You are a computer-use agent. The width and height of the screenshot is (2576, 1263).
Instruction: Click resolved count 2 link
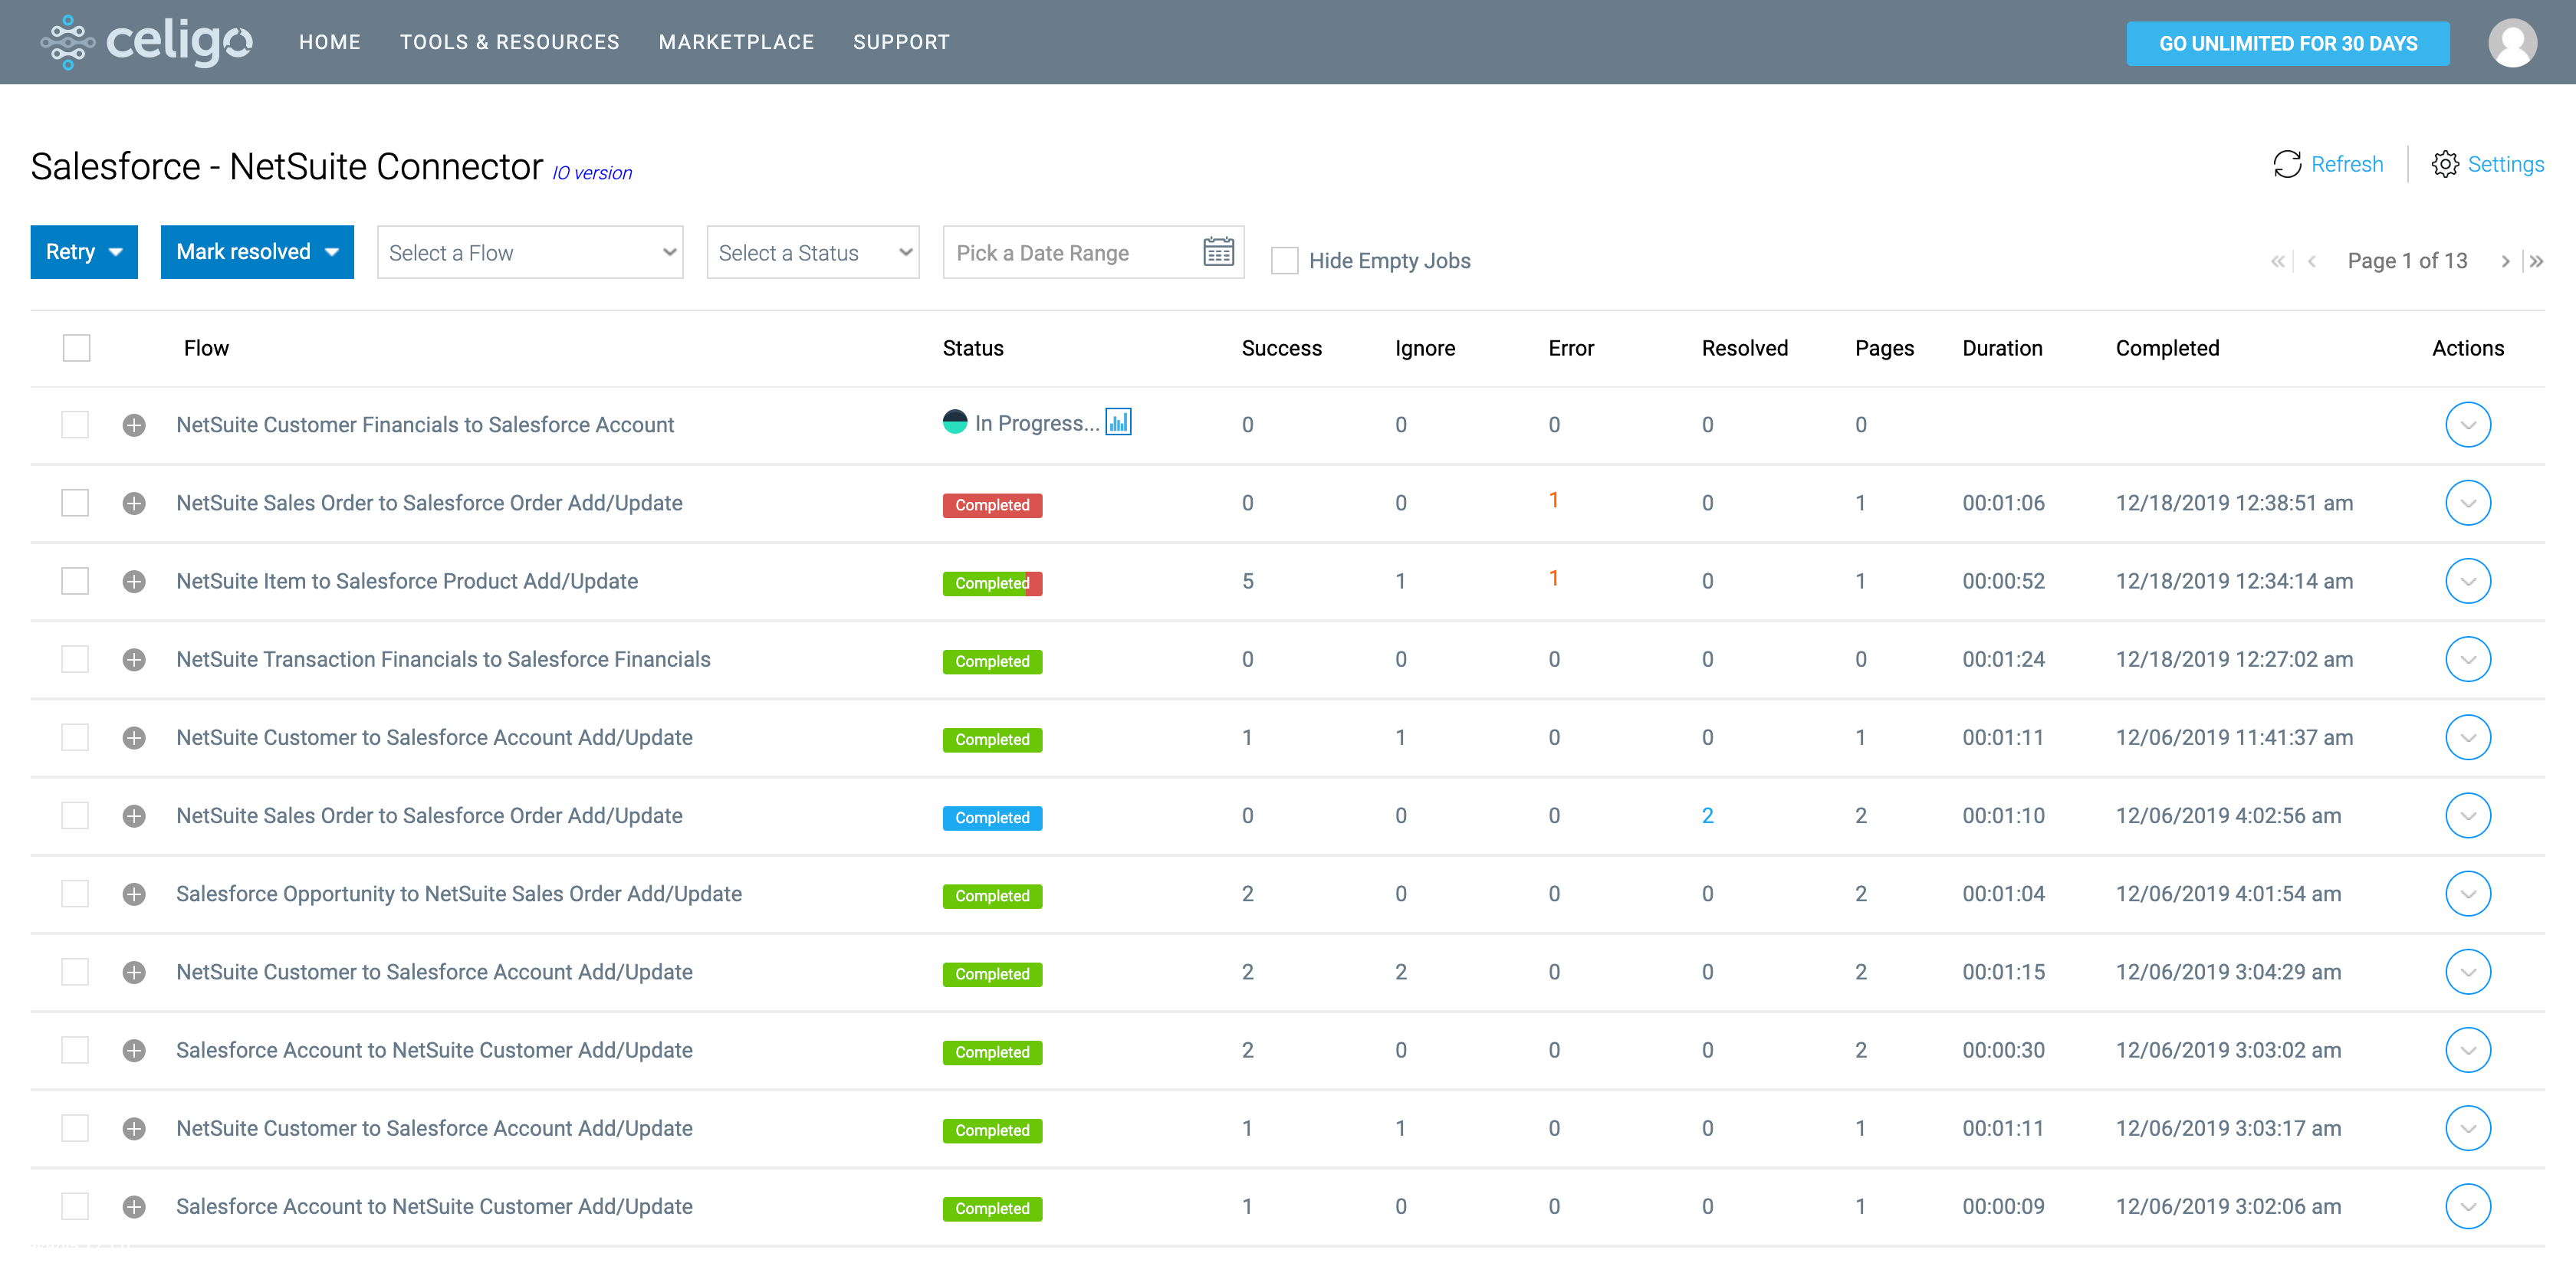tap(1707, 816)
